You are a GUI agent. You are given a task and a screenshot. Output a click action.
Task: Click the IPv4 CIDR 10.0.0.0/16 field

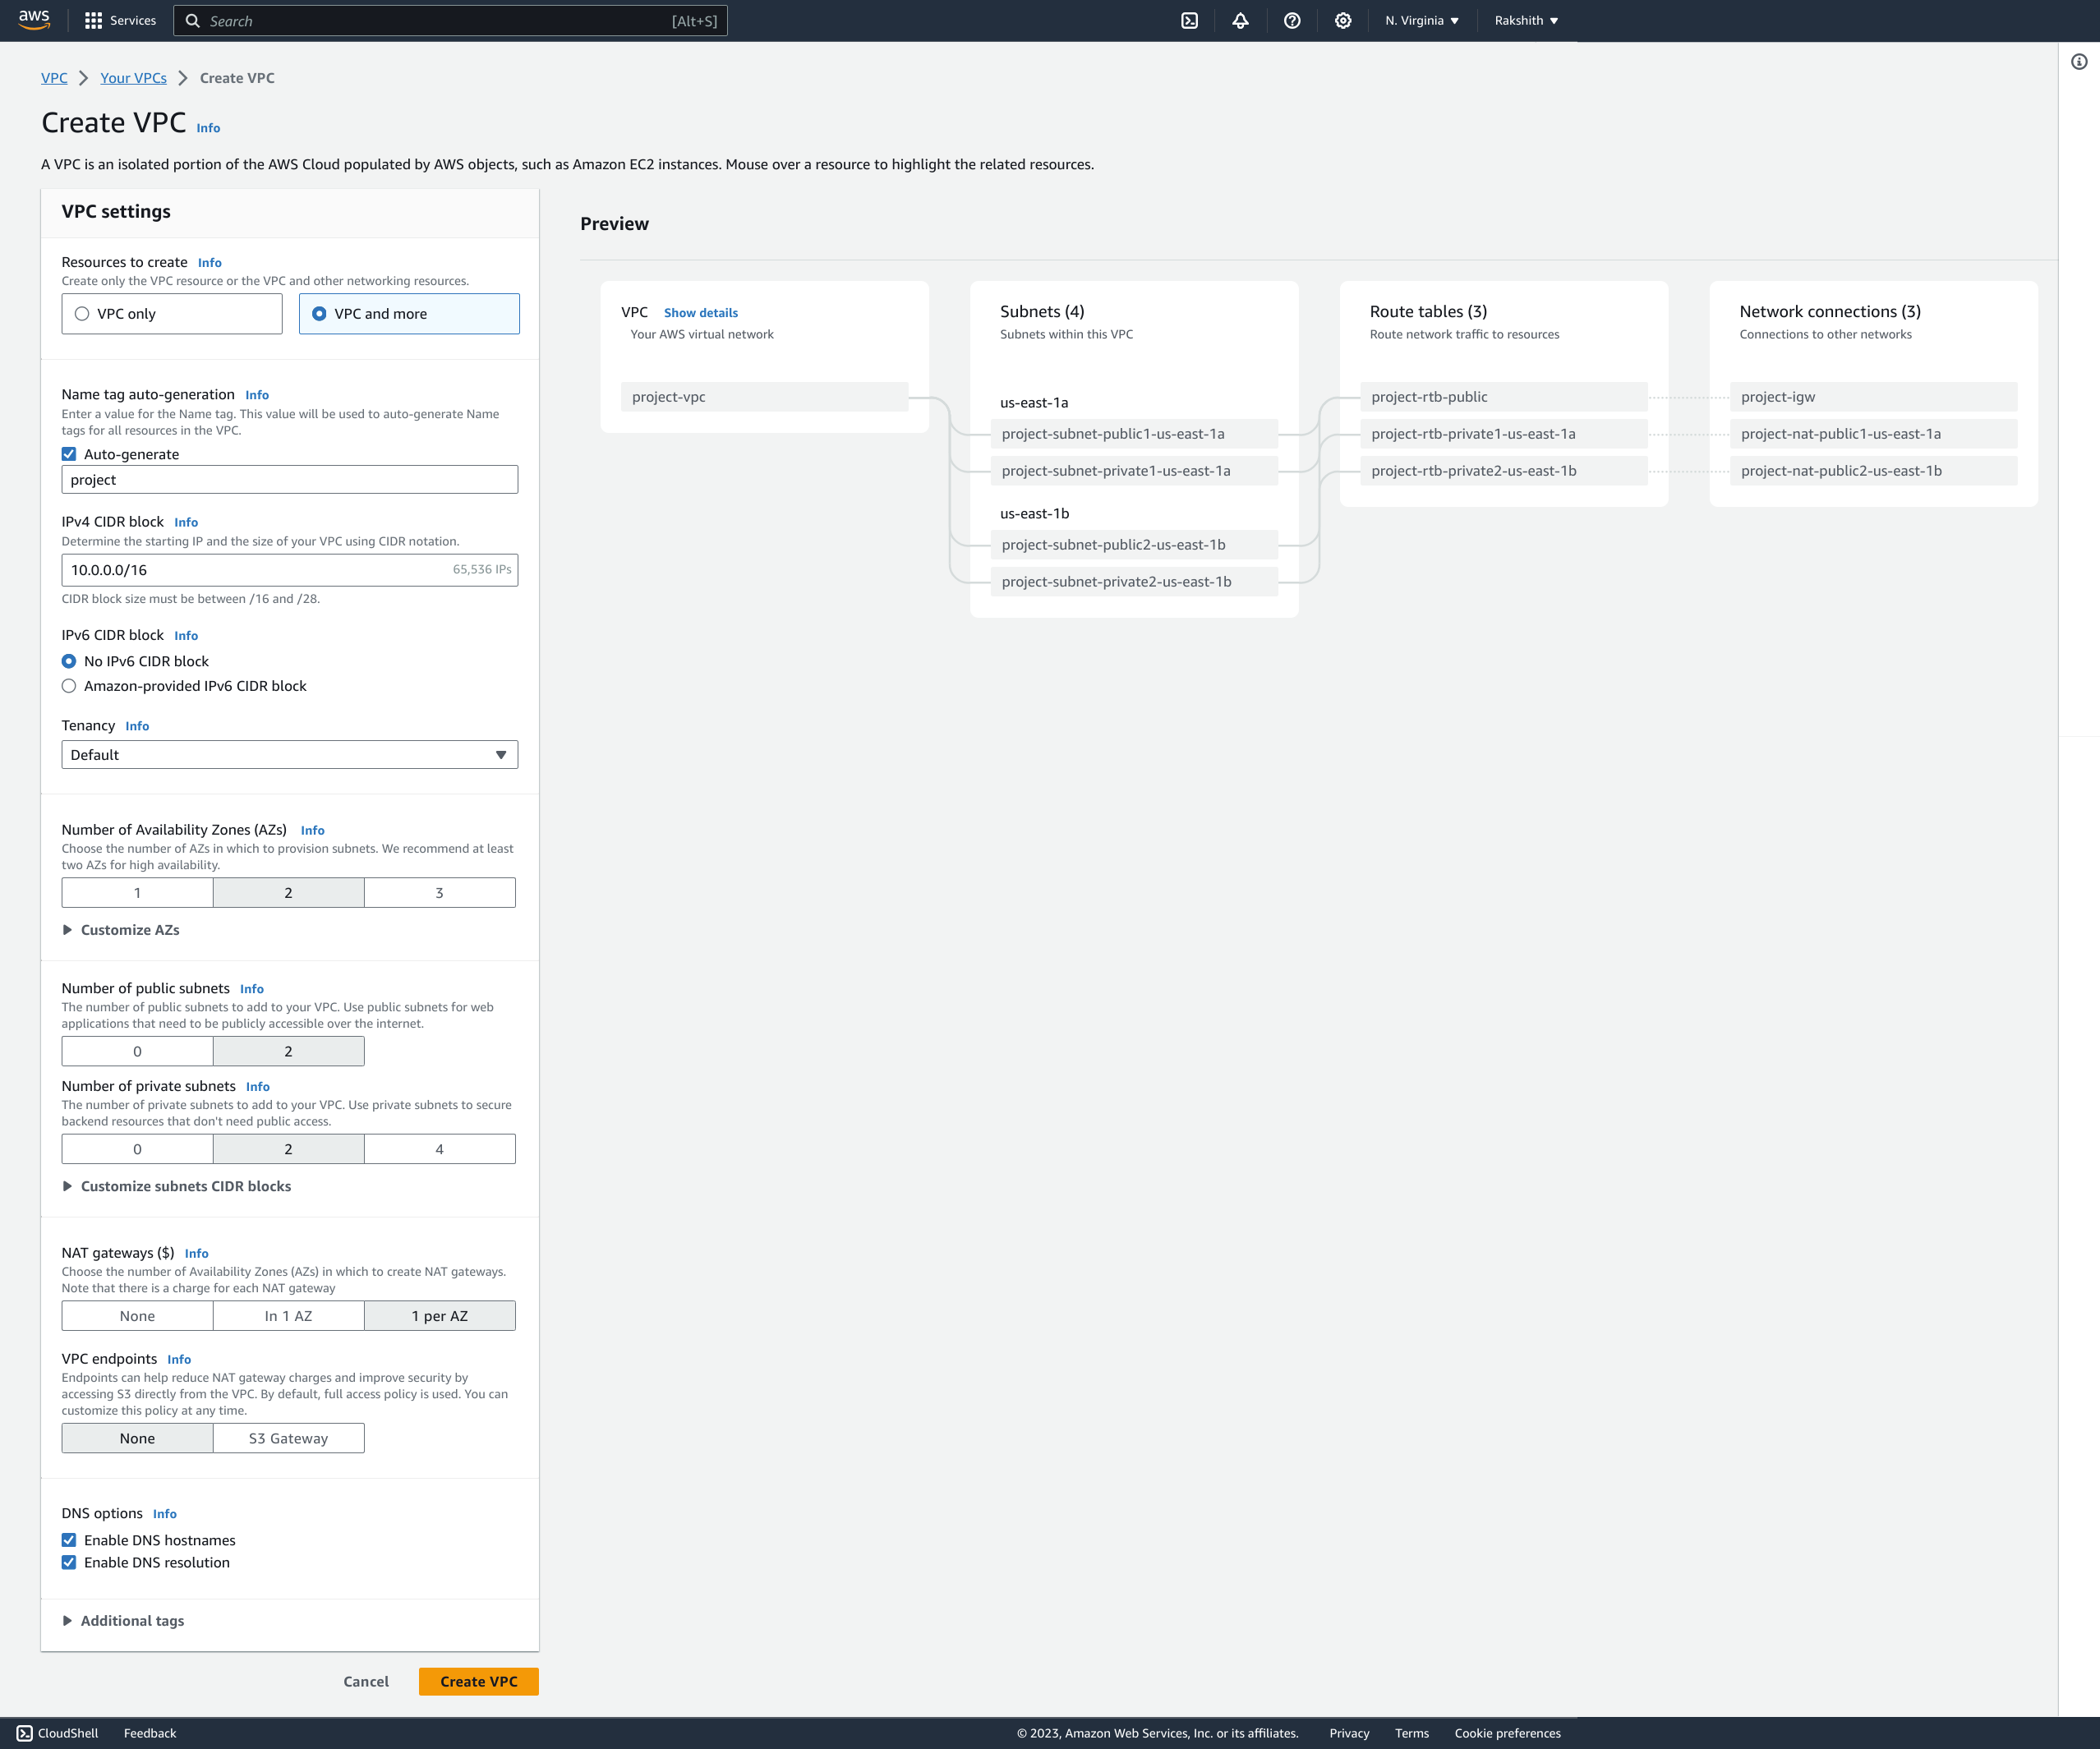(290, 570)
